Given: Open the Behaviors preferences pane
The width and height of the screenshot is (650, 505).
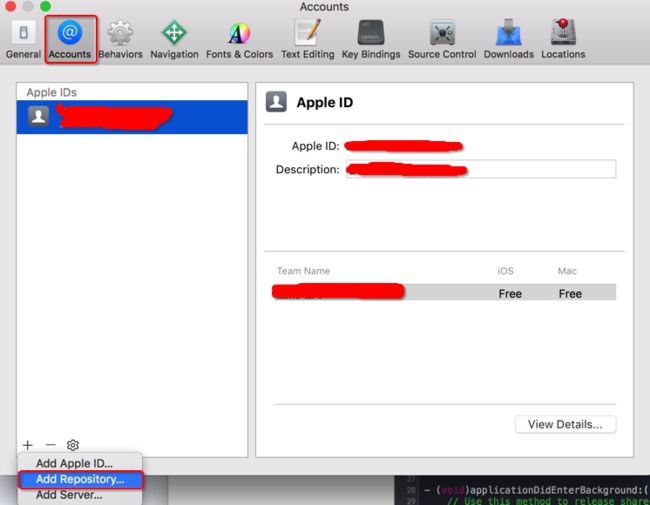Looking at the screenshot, I should click(120, 40).
